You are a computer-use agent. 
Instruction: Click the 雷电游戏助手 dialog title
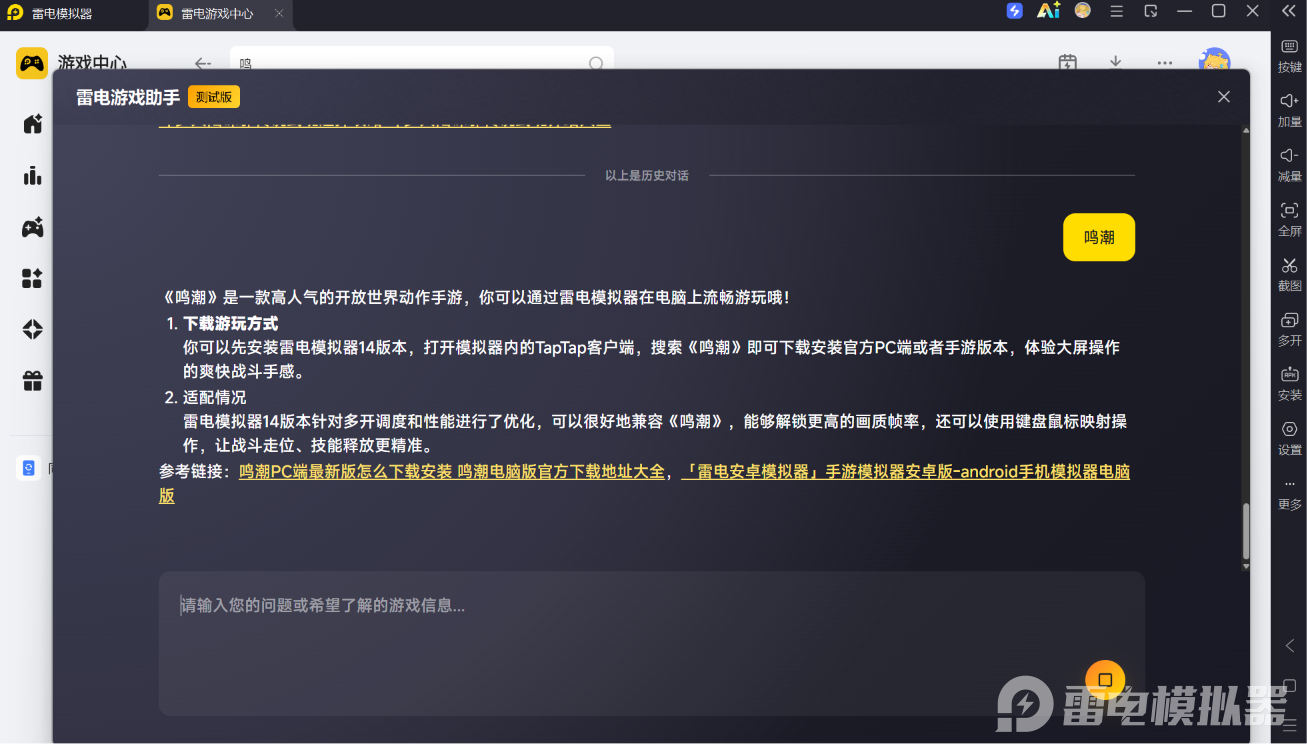coord(128,97)
